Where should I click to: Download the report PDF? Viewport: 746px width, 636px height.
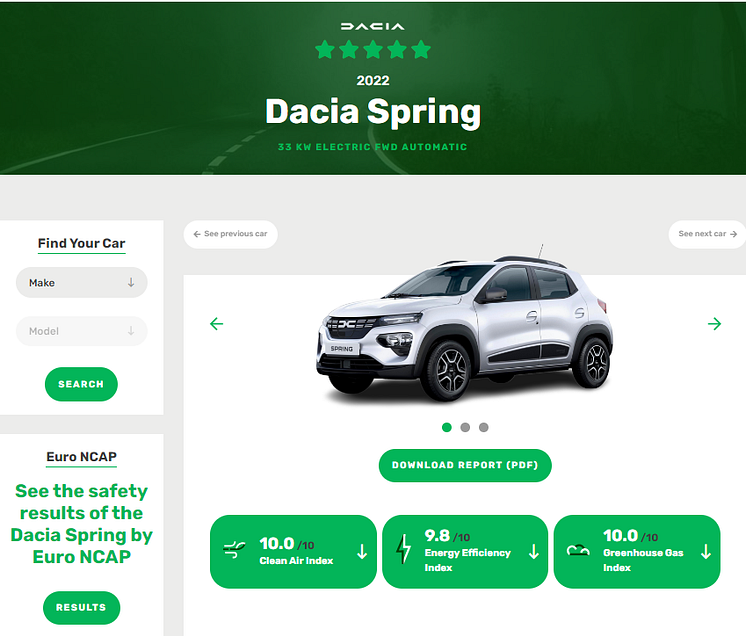pyautogui.click(x=465, y=465)
